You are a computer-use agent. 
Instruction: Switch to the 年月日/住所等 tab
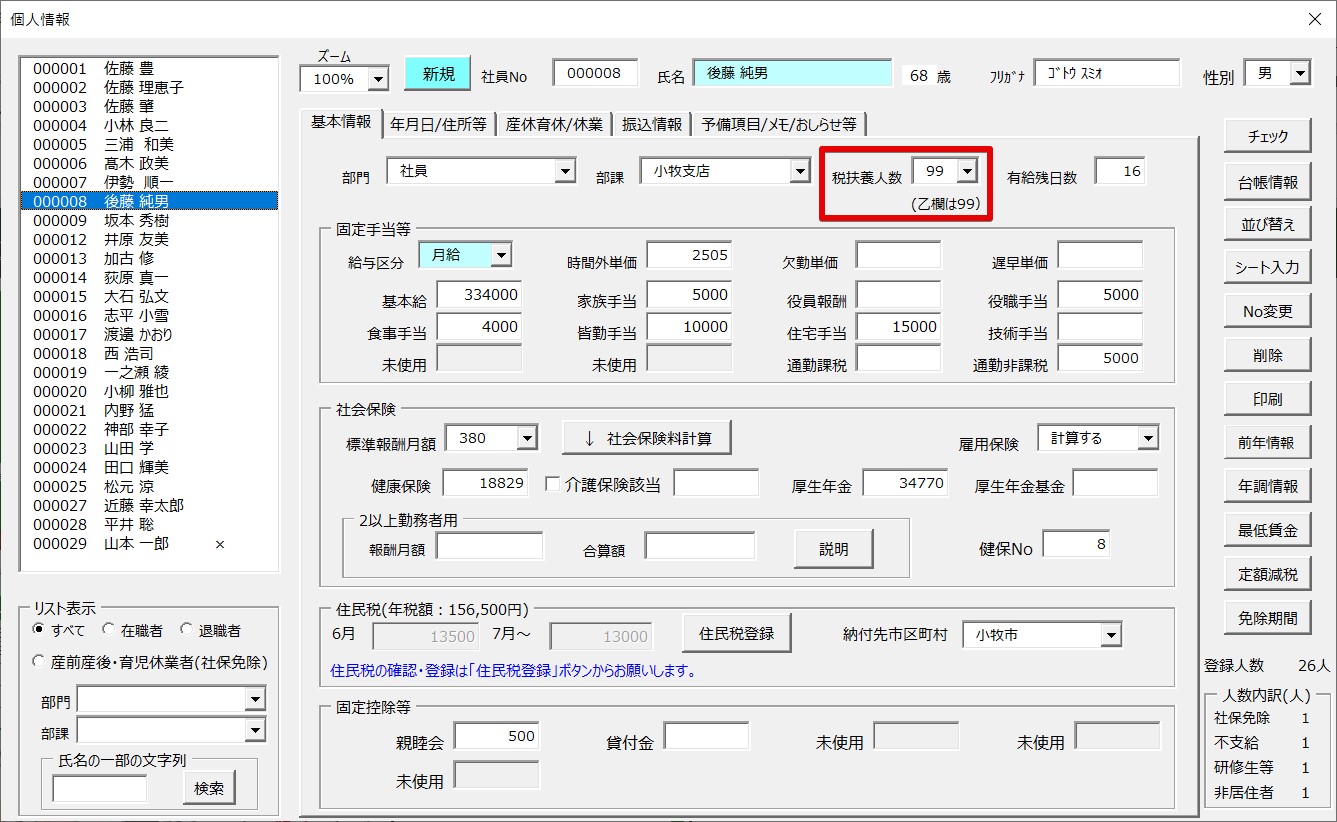coord(438,124)
